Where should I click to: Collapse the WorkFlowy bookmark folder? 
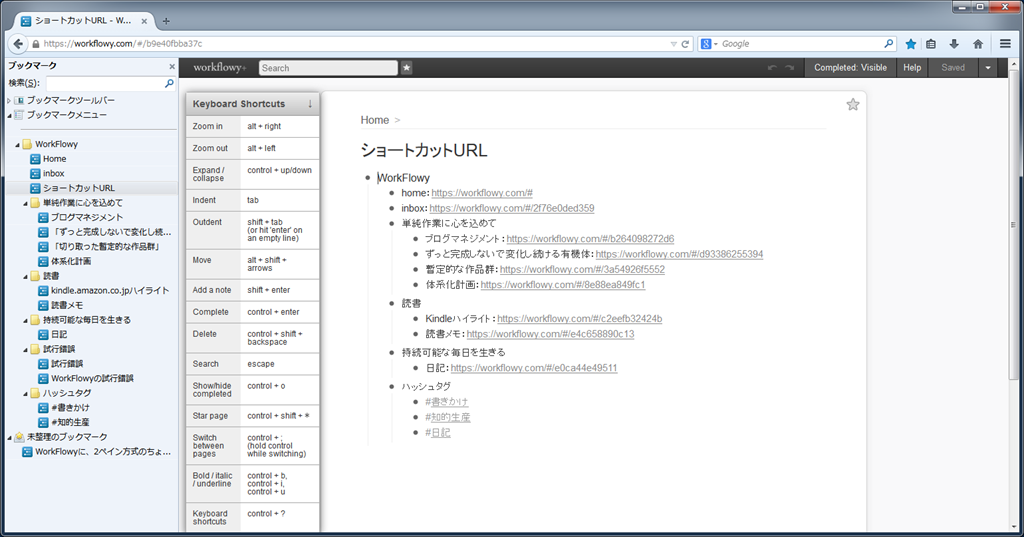pyautogui.click(x=18, y=144)
